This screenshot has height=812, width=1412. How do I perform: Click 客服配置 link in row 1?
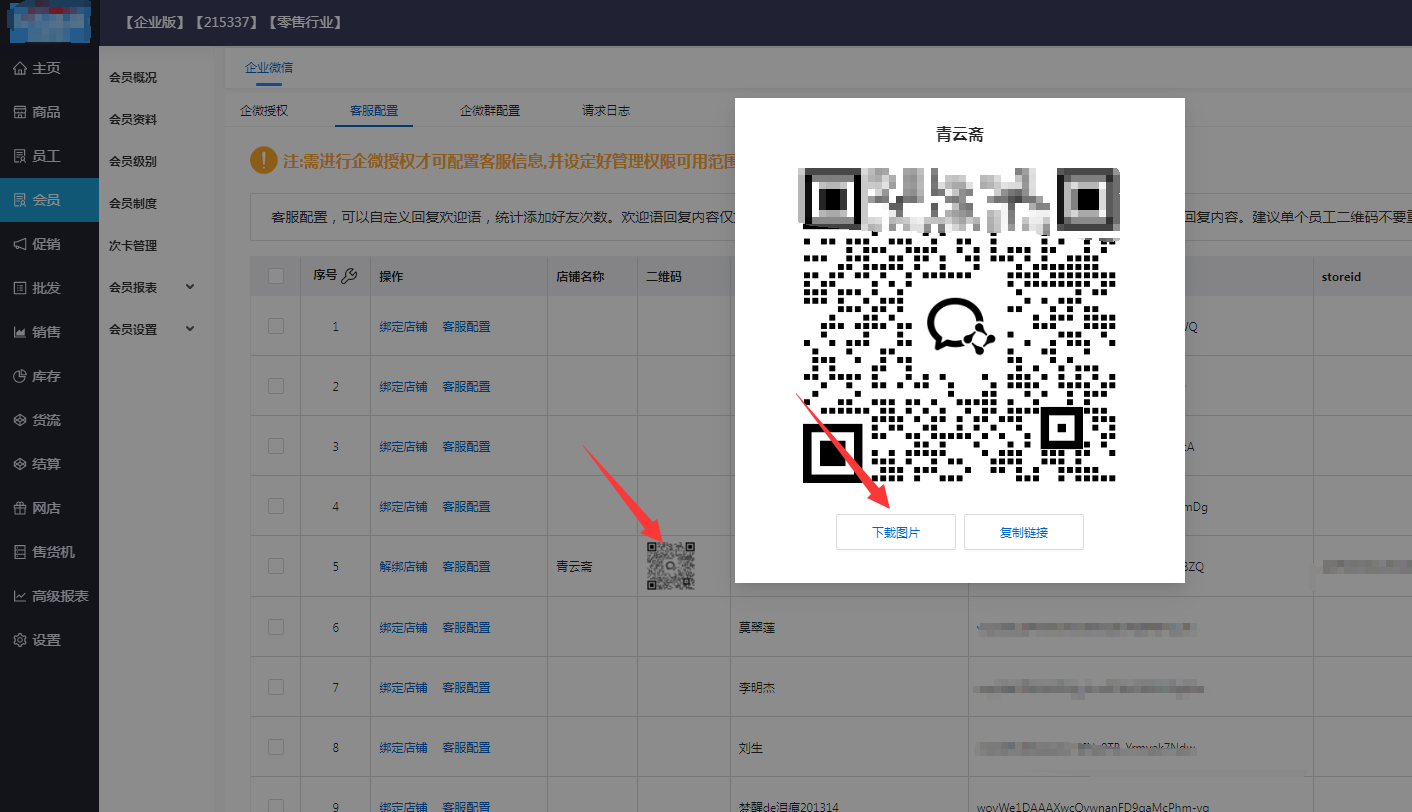pos(467,326)
